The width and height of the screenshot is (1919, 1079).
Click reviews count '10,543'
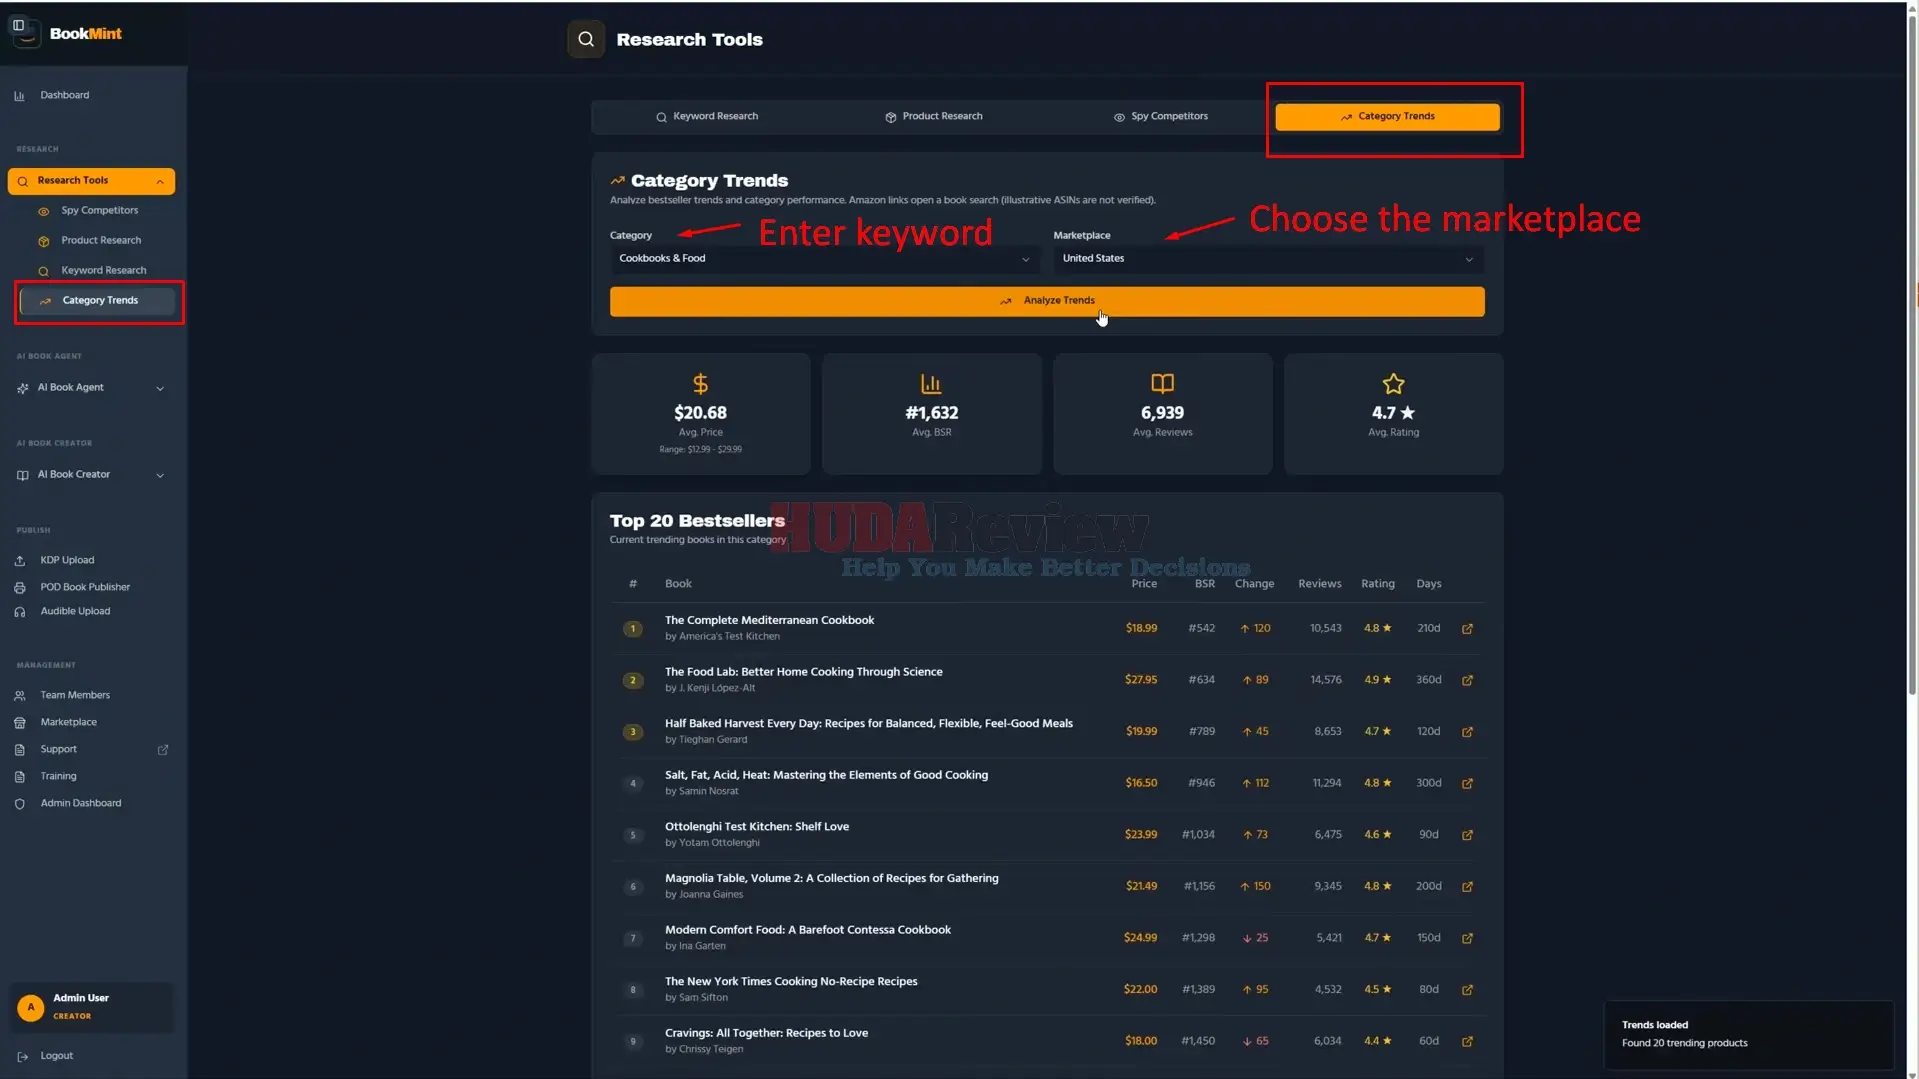coord(1325,629)
